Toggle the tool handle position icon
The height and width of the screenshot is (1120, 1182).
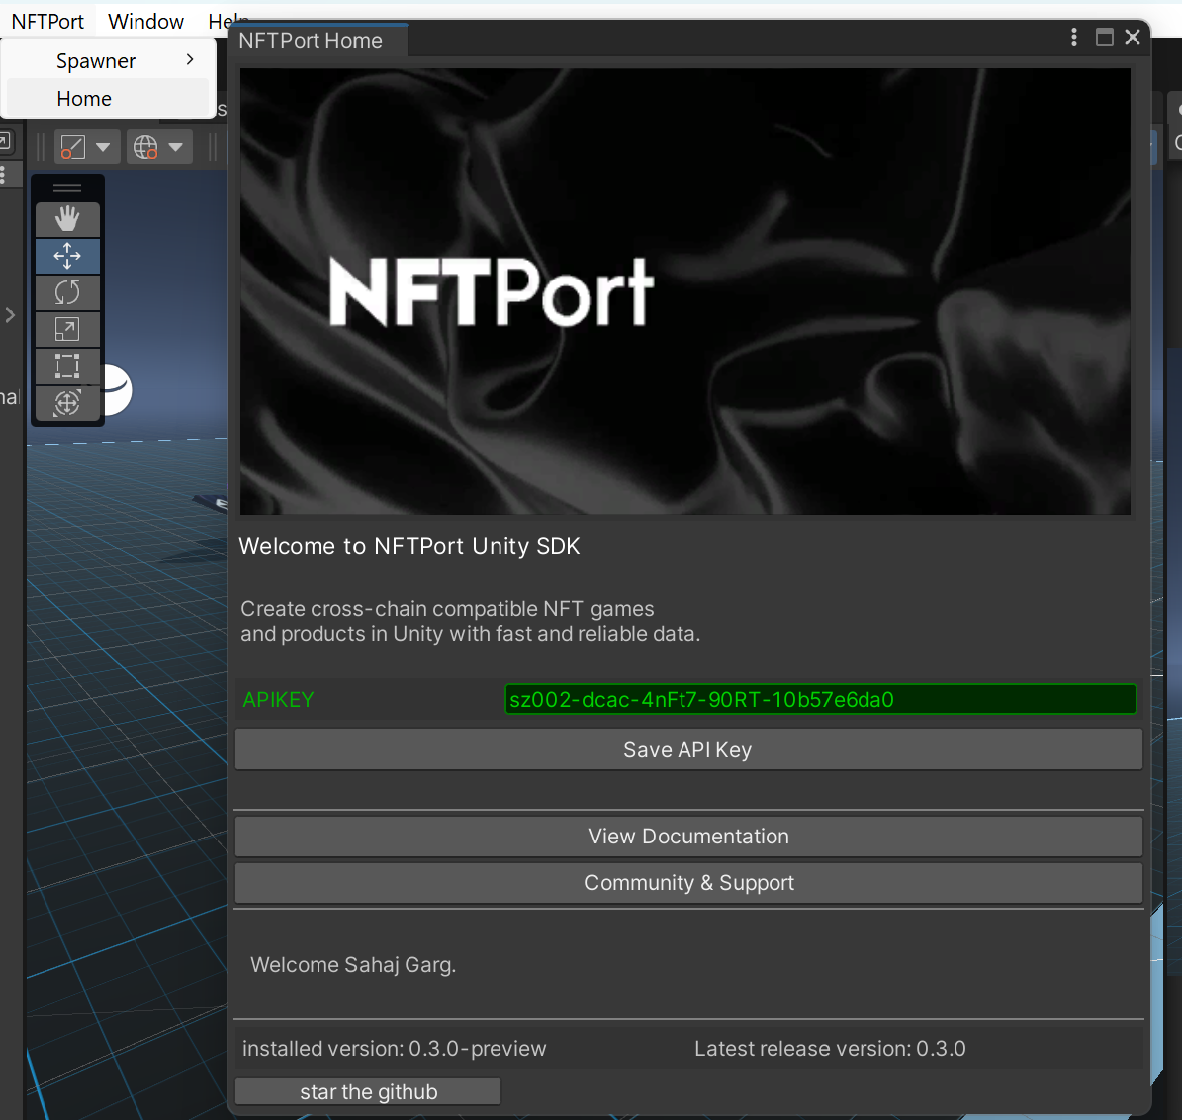tap(72, 147)
